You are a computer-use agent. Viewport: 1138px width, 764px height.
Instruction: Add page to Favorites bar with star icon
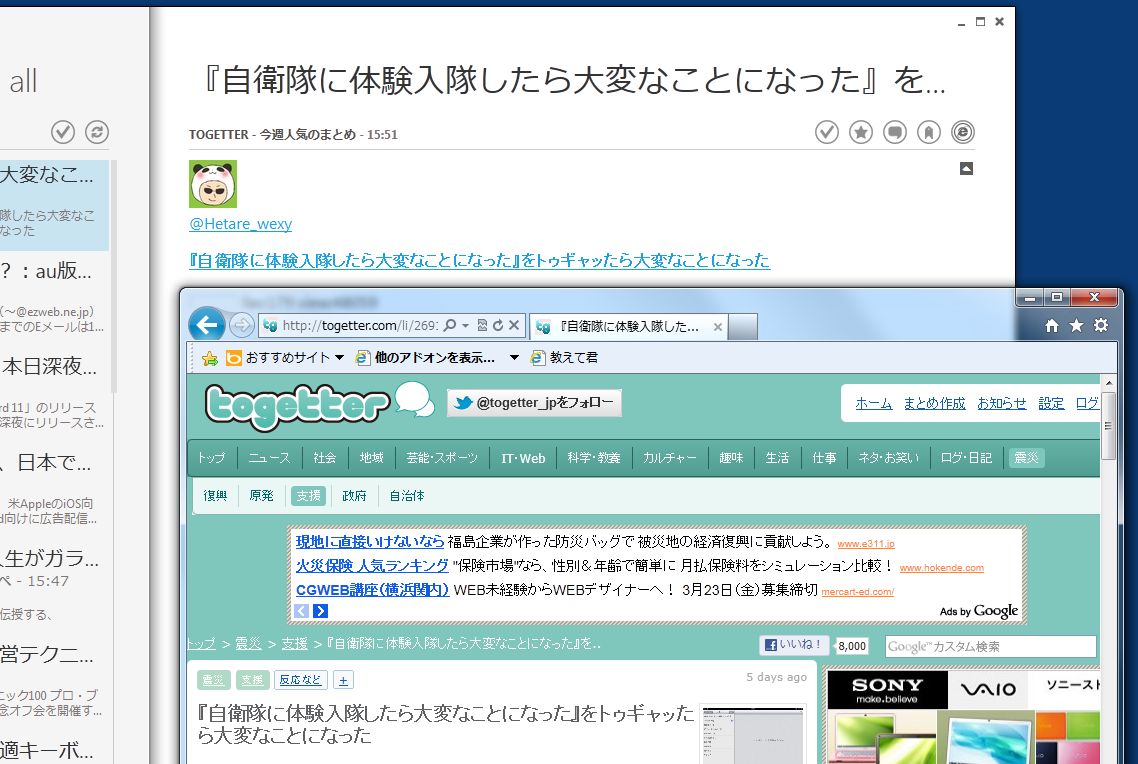click(x=210, y=358)
